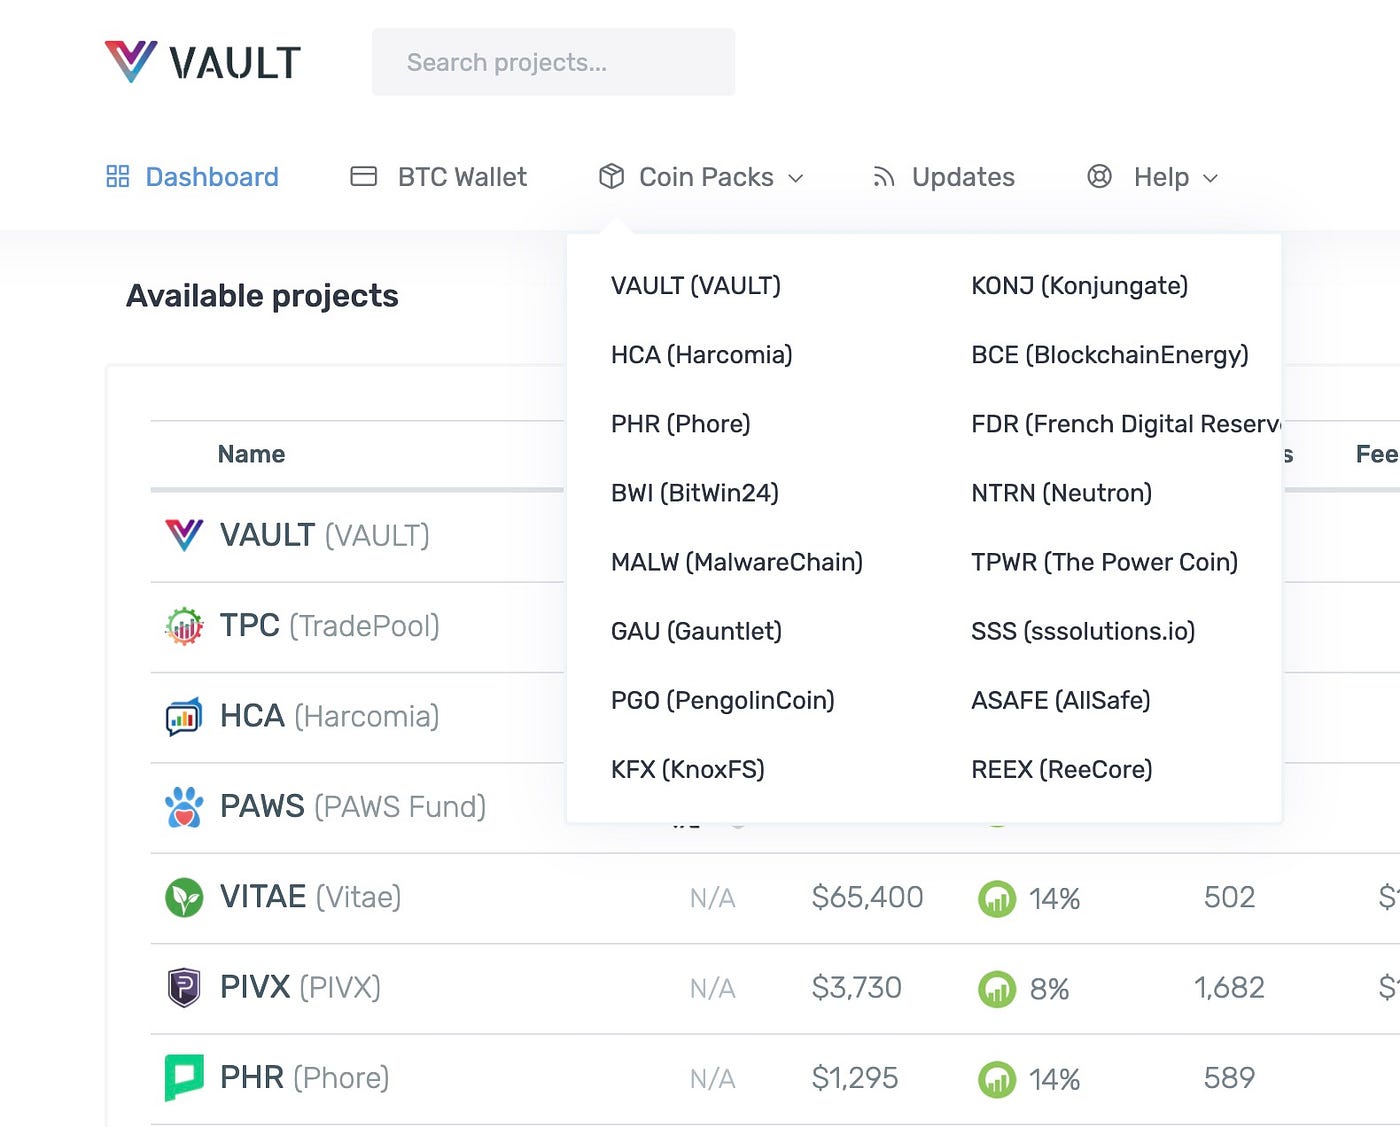Click the PAWS Fund paw logo
1400x1127 pixels.
tap(184, 807)
